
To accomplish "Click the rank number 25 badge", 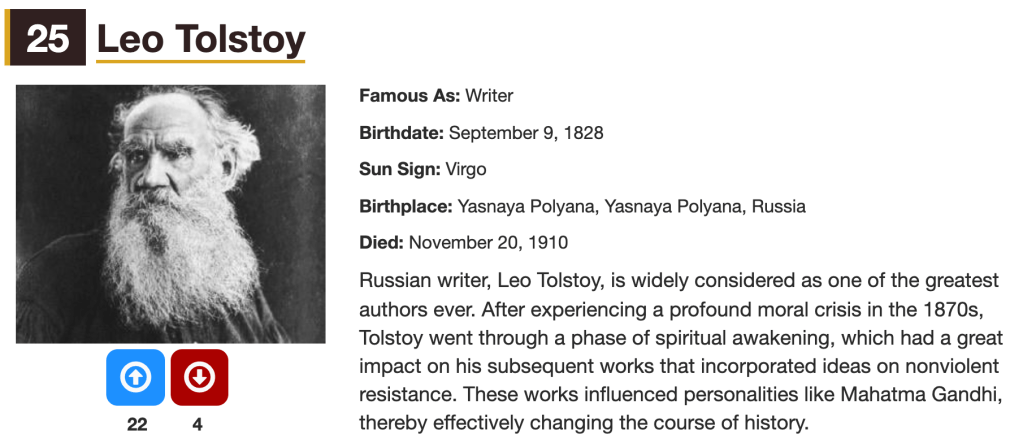I will [x=47, y=39].
